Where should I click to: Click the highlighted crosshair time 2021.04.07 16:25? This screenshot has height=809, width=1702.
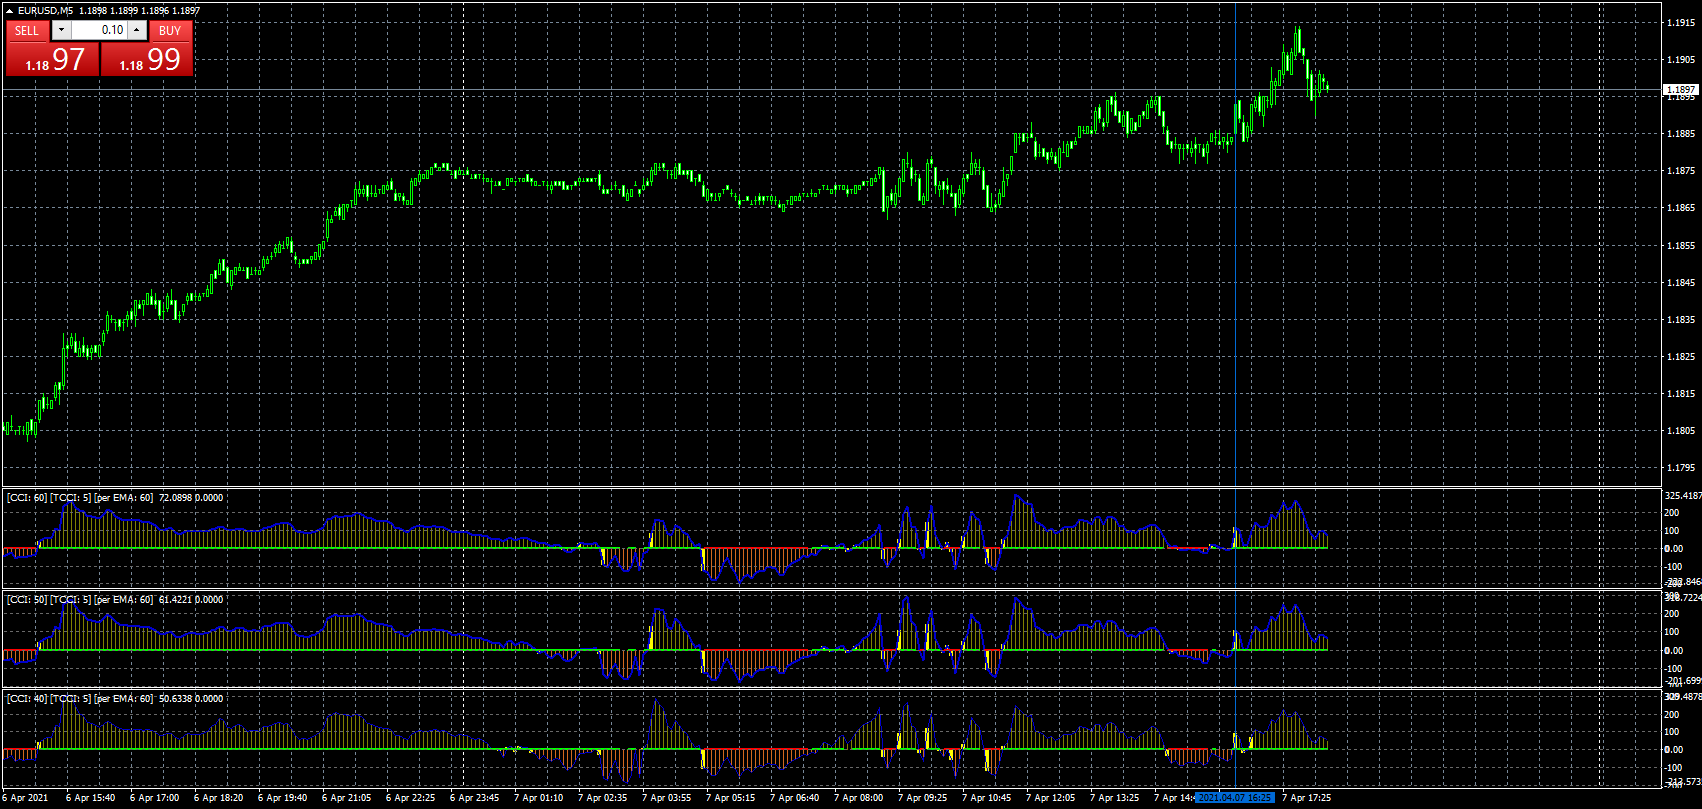(1235, 798)
